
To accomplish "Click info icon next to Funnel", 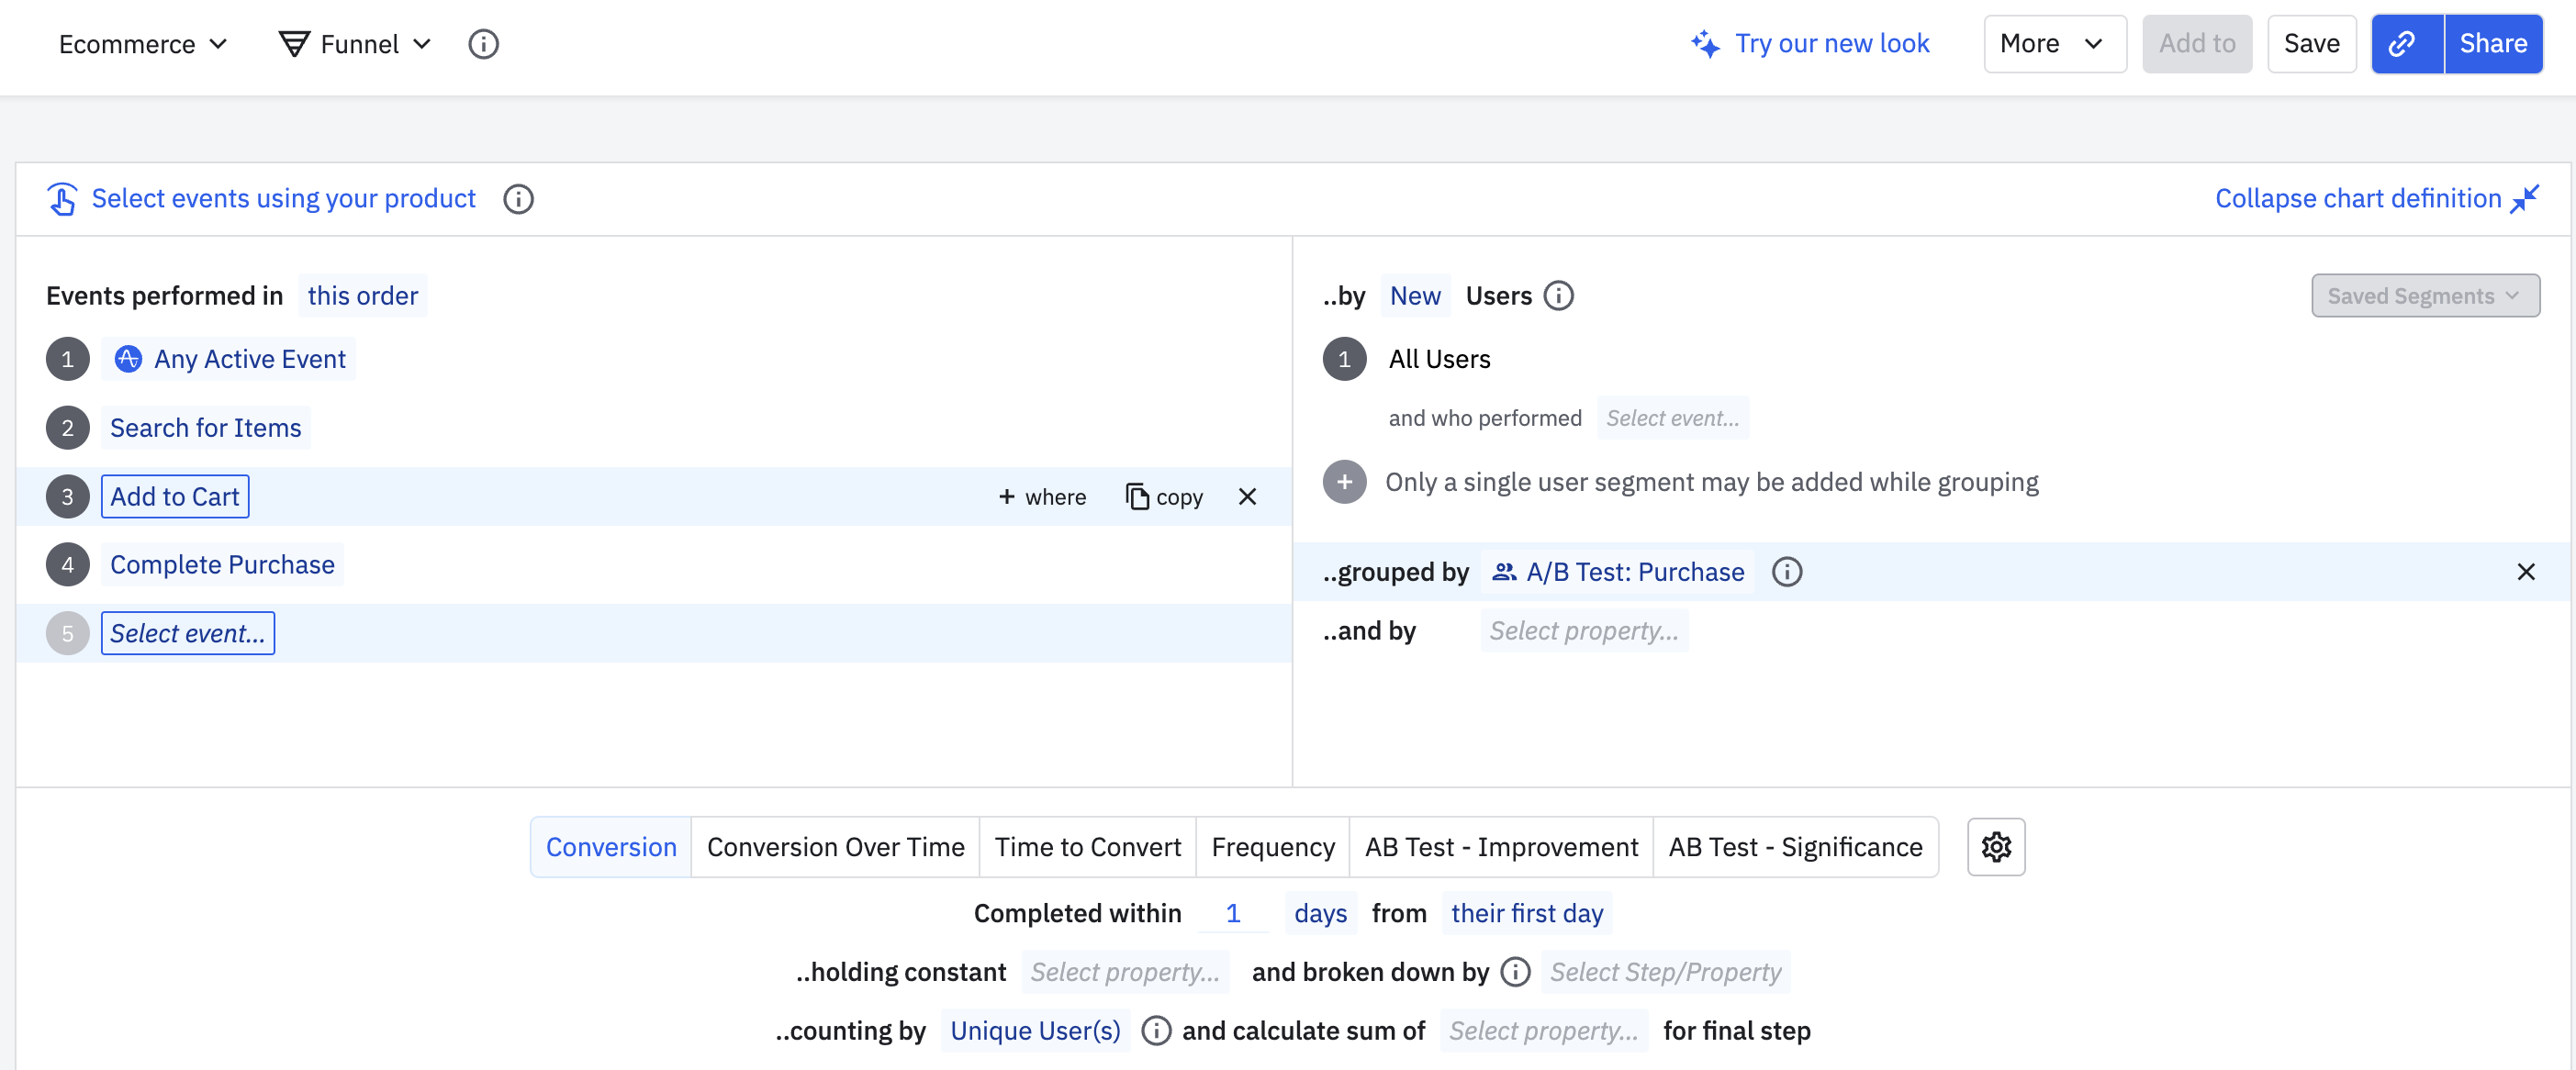I will (483, 44).
